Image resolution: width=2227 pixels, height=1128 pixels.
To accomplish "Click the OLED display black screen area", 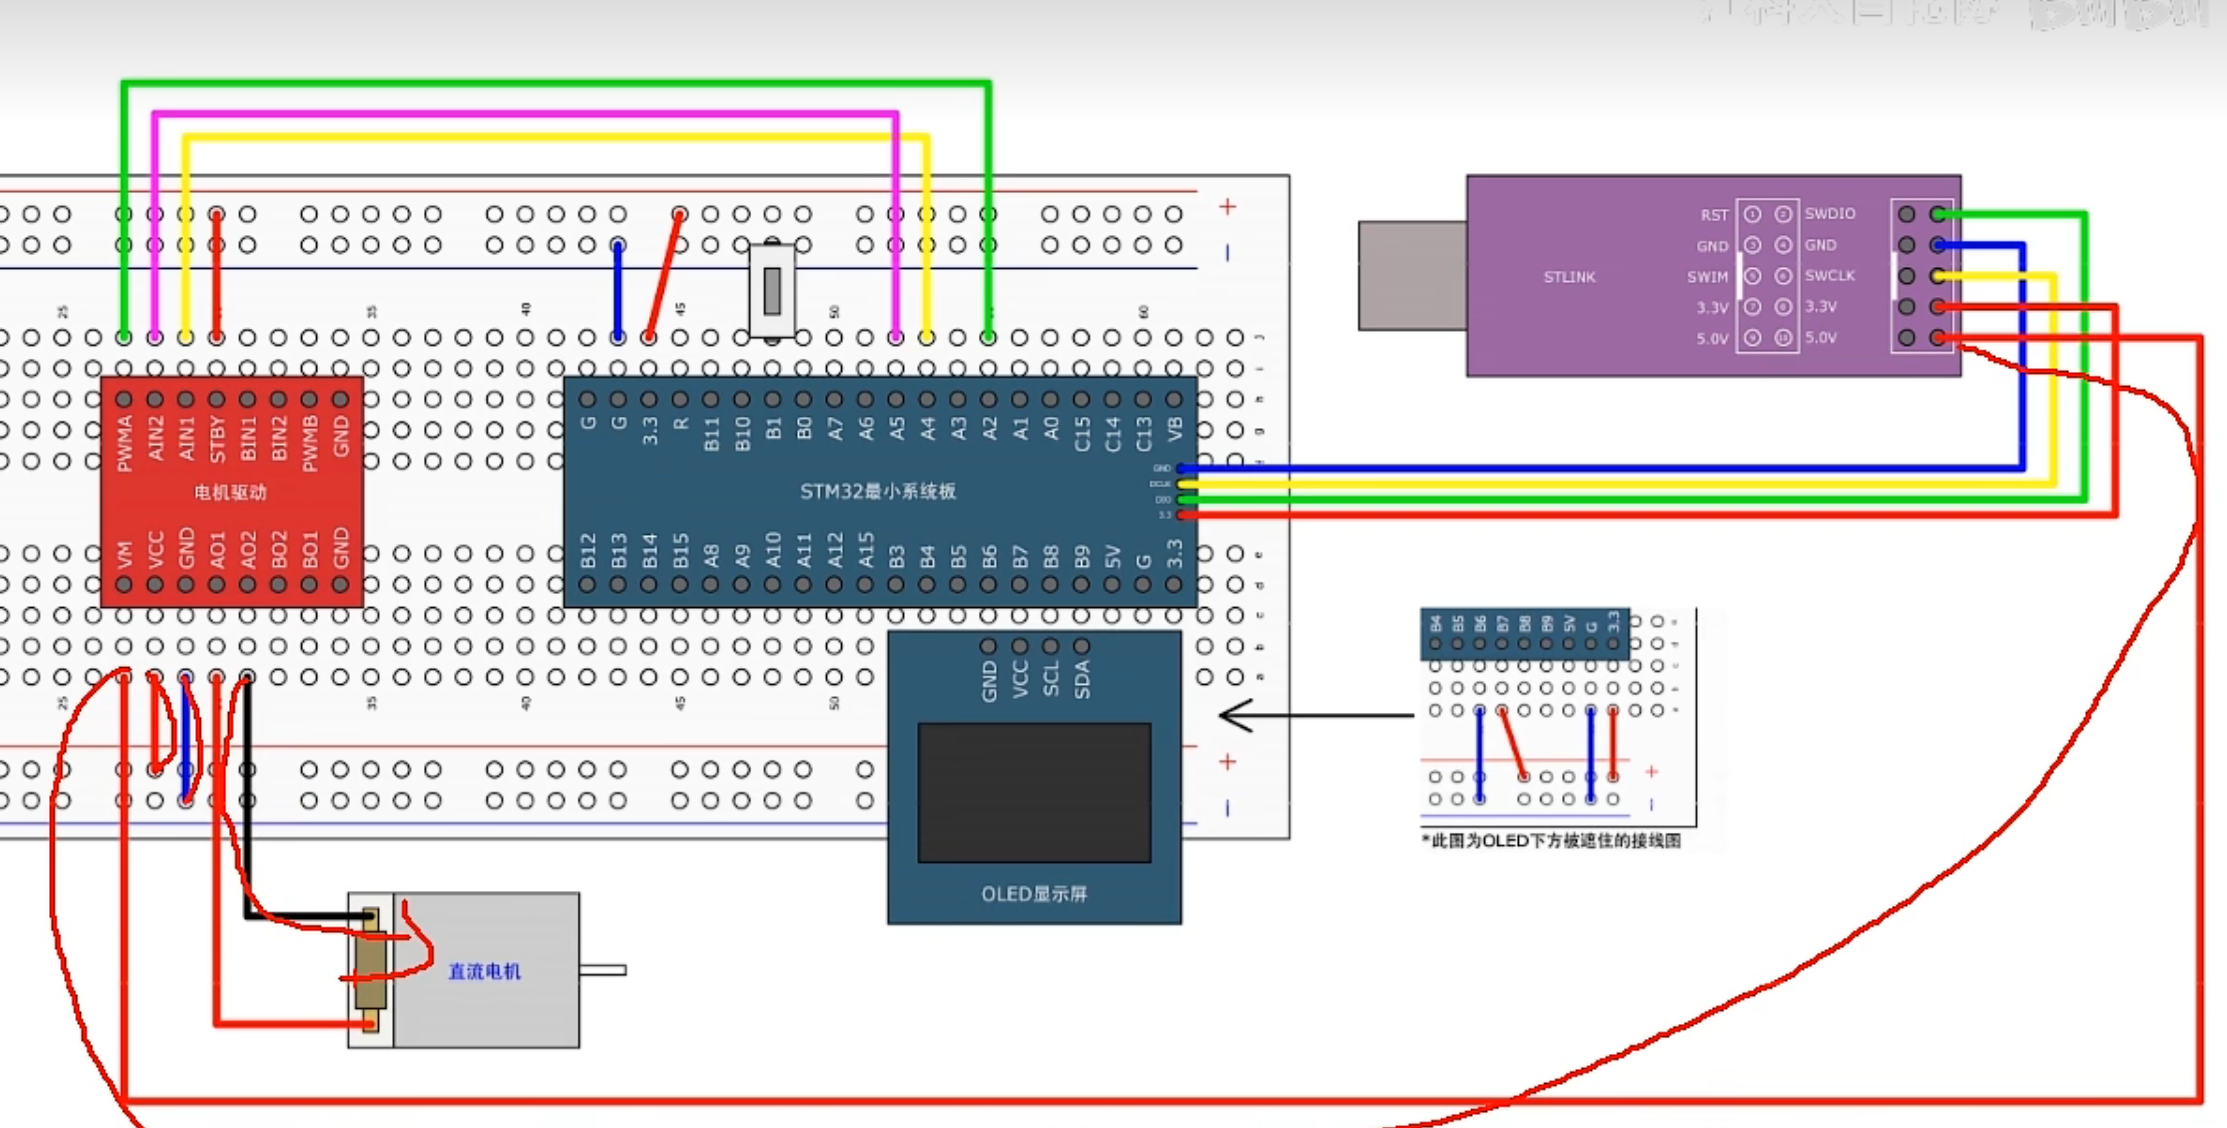I will click(1034, 792).
